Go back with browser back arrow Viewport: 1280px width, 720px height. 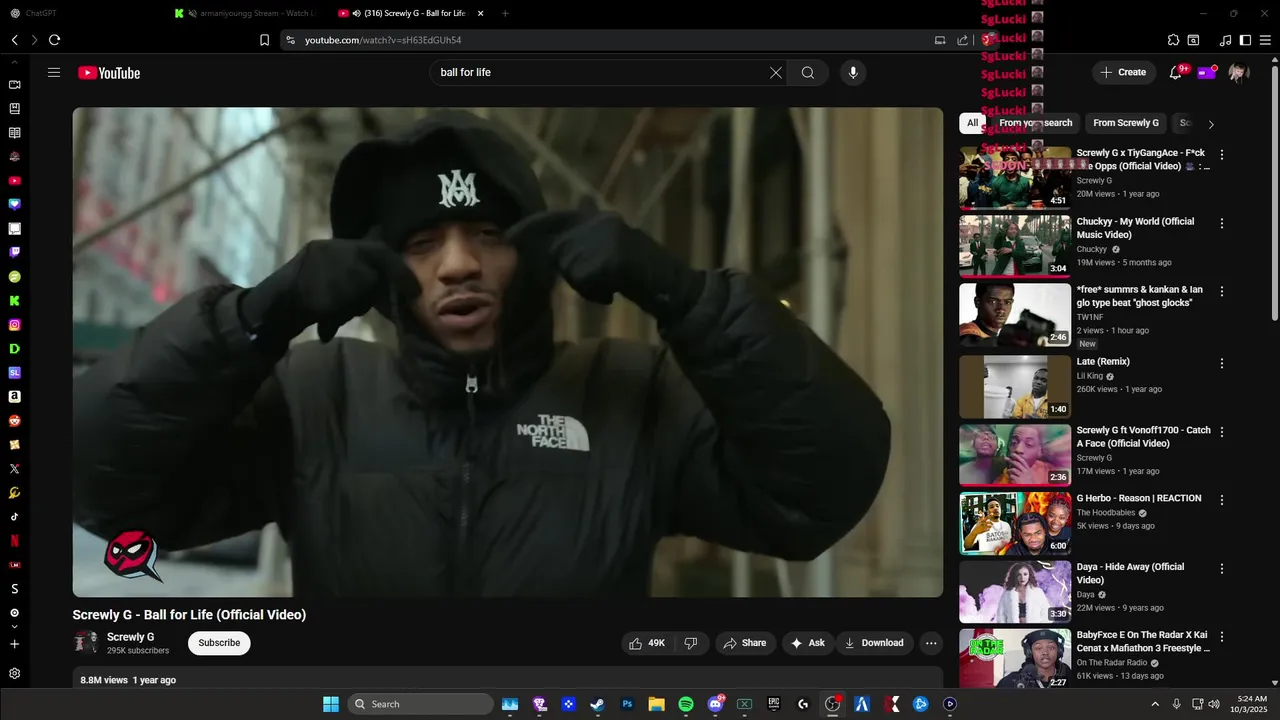[15, 40]
